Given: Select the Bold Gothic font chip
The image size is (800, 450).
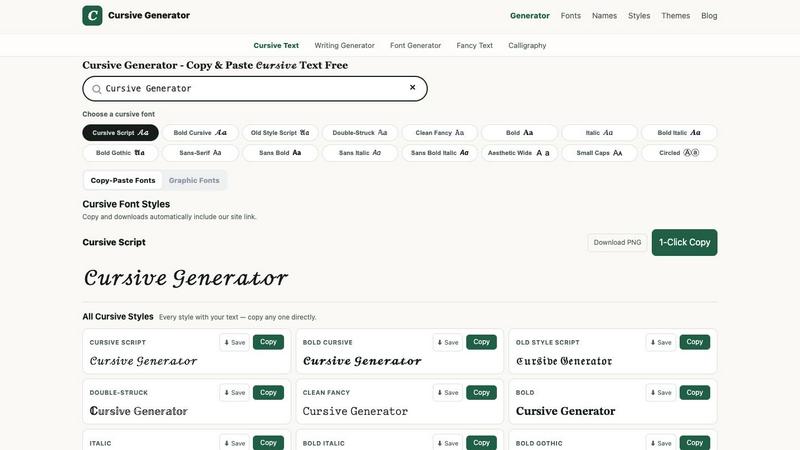Looking at the screenshot, I should pos(120,153).
